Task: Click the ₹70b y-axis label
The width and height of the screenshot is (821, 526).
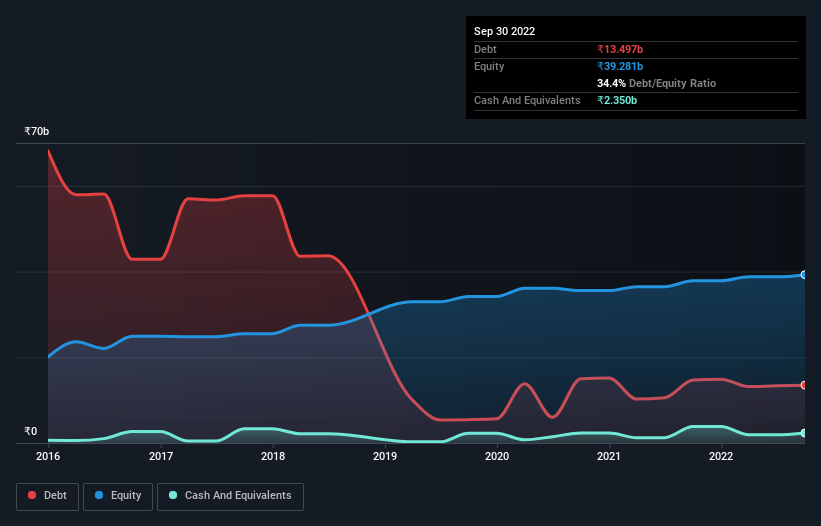Action: pyautogui.click(x=37, y=131)
